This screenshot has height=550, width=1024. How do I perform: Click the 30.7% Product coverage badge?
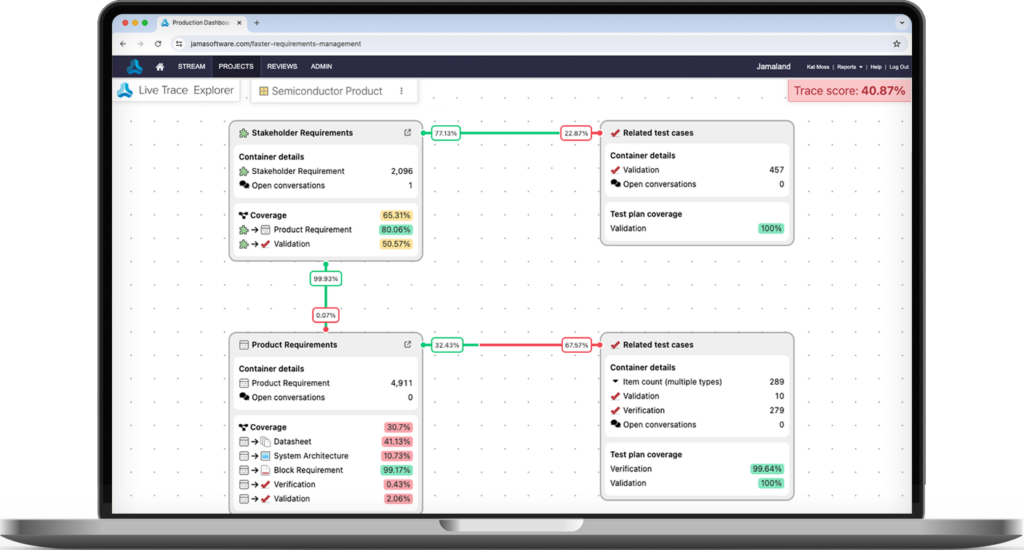coord(398,427)
